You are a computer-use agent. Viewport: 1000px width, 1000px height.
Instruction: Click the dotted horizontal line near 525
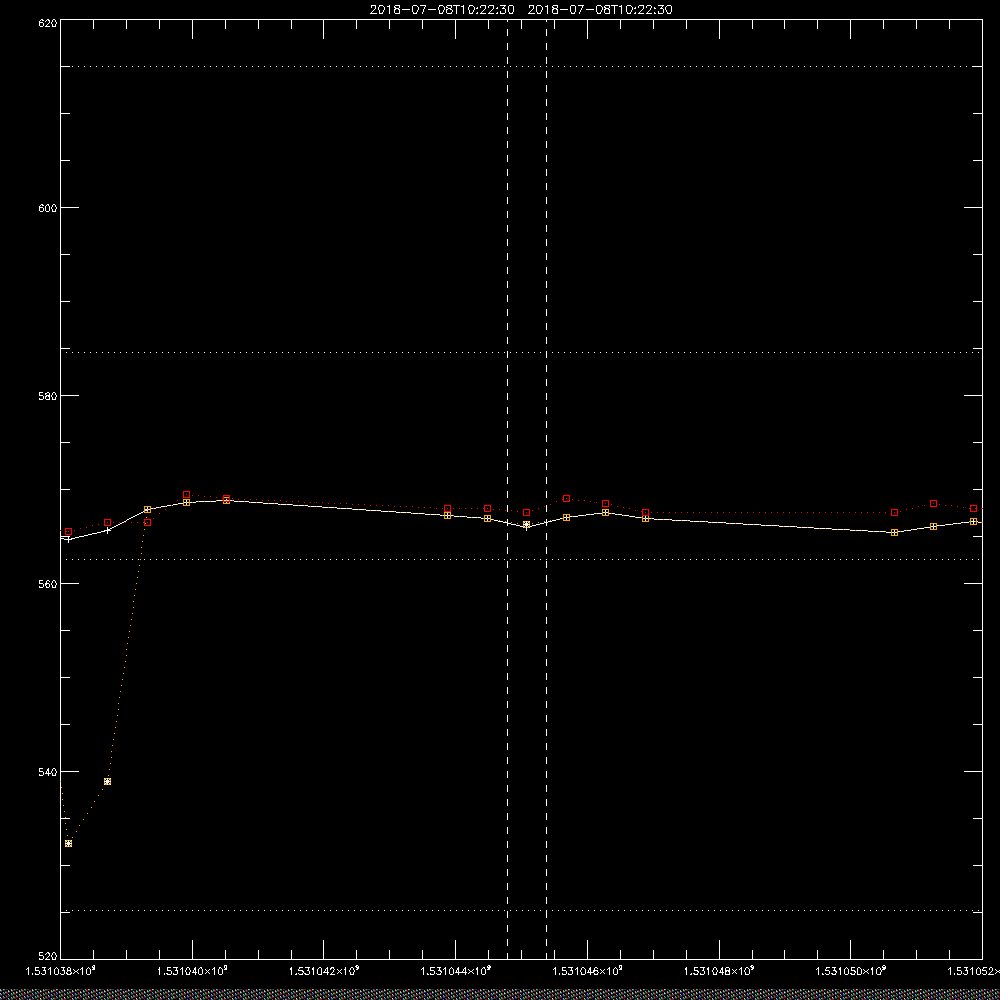click(x=521, y=911)
